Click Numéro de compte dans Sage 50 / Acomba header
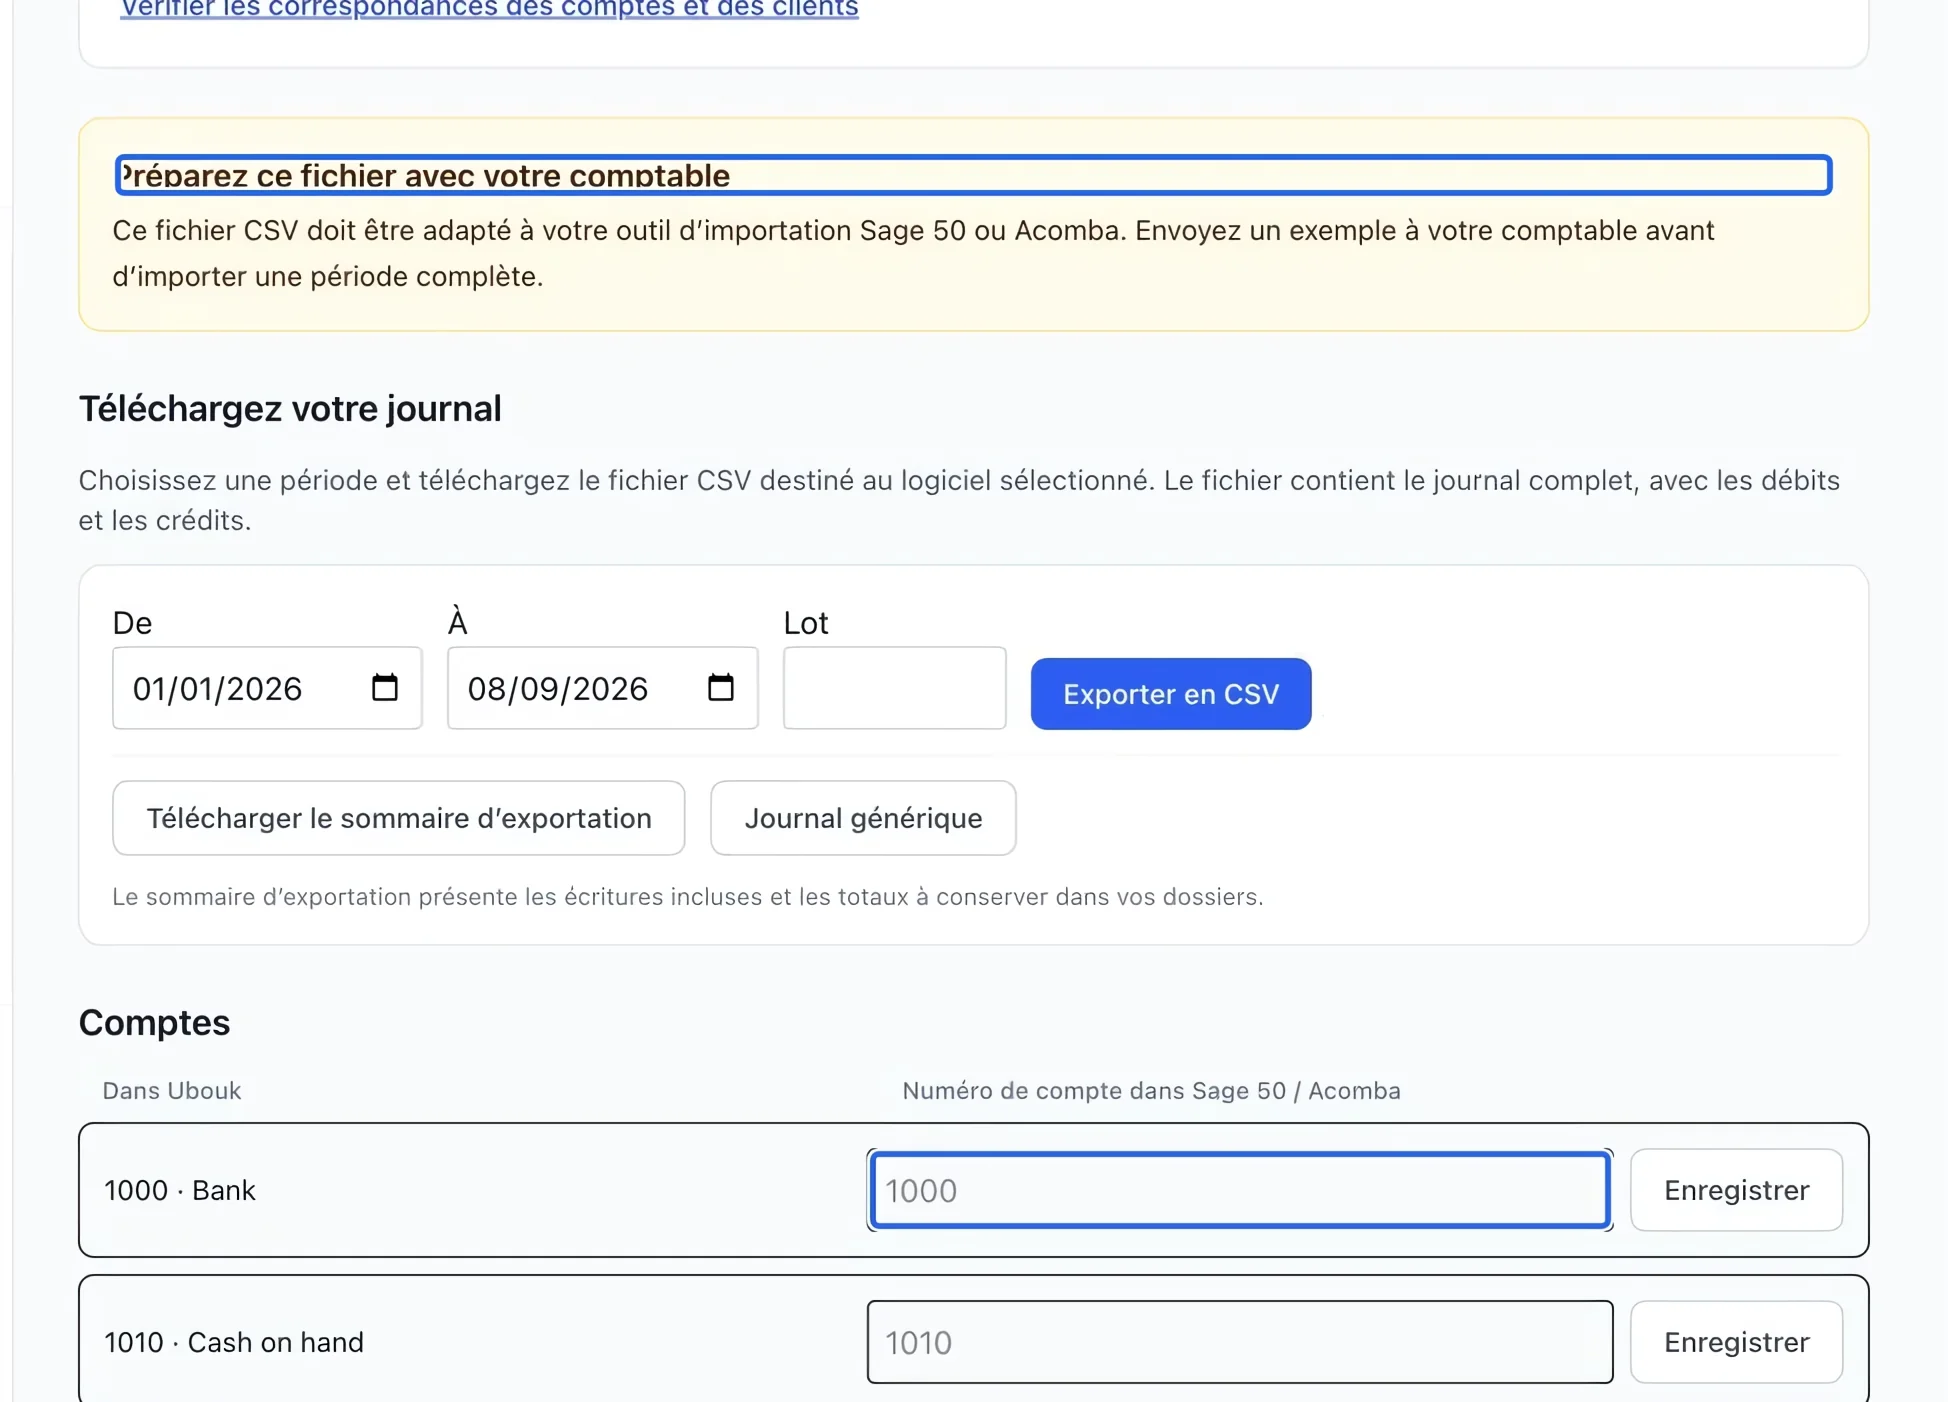This screenshot has width=1948, height=1402. 1151,1090
